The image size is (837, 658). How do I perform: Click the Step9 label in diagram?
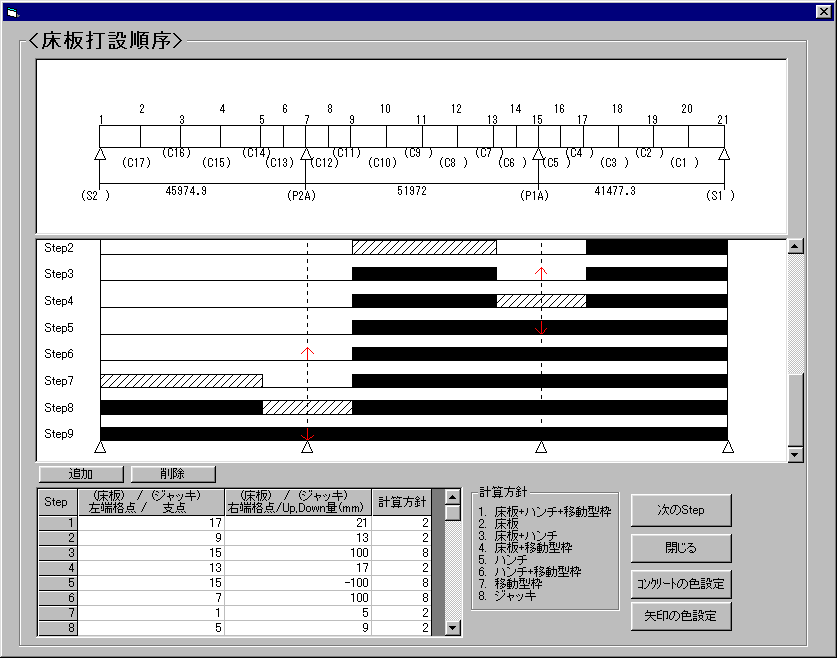pyautogui.click(x=59, y=434)
